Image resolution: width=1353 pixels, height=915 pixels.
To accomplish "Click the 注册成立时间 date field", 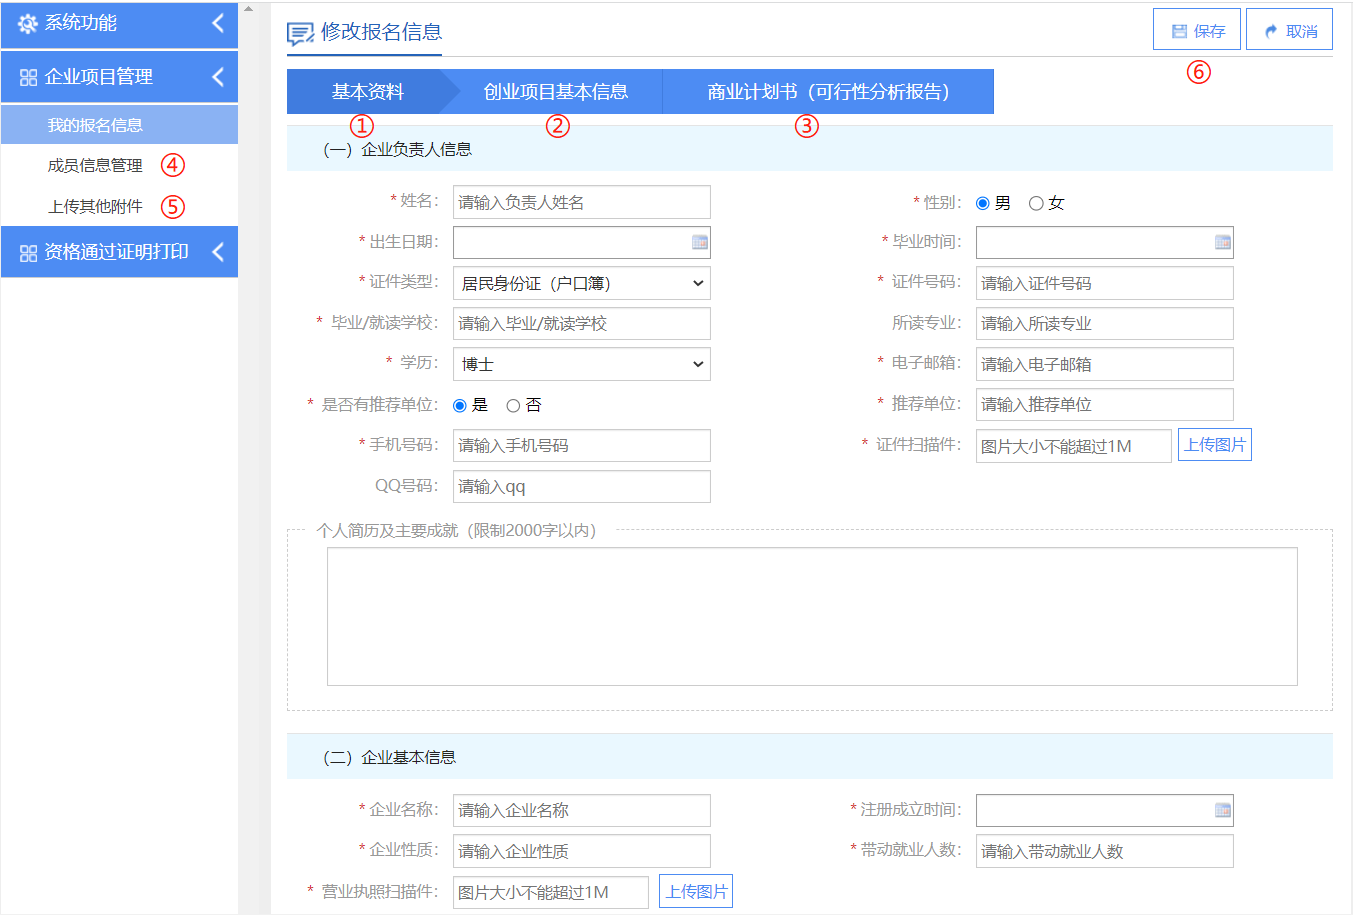I will 1105,810.
